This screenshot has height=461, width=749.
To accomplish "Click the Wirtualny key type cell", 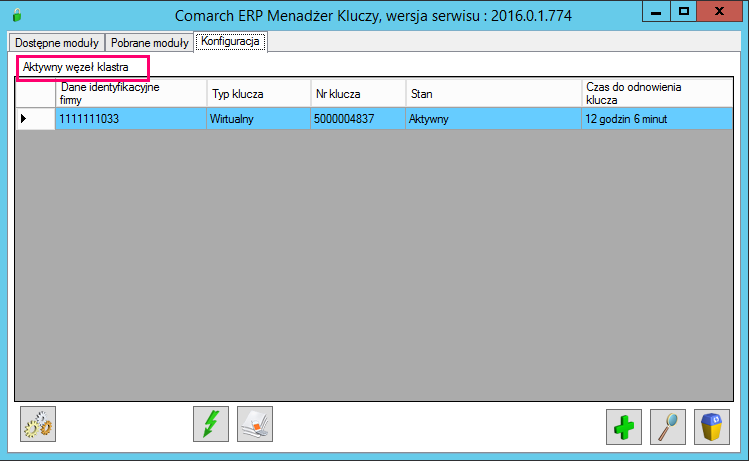I will [258, 118].
